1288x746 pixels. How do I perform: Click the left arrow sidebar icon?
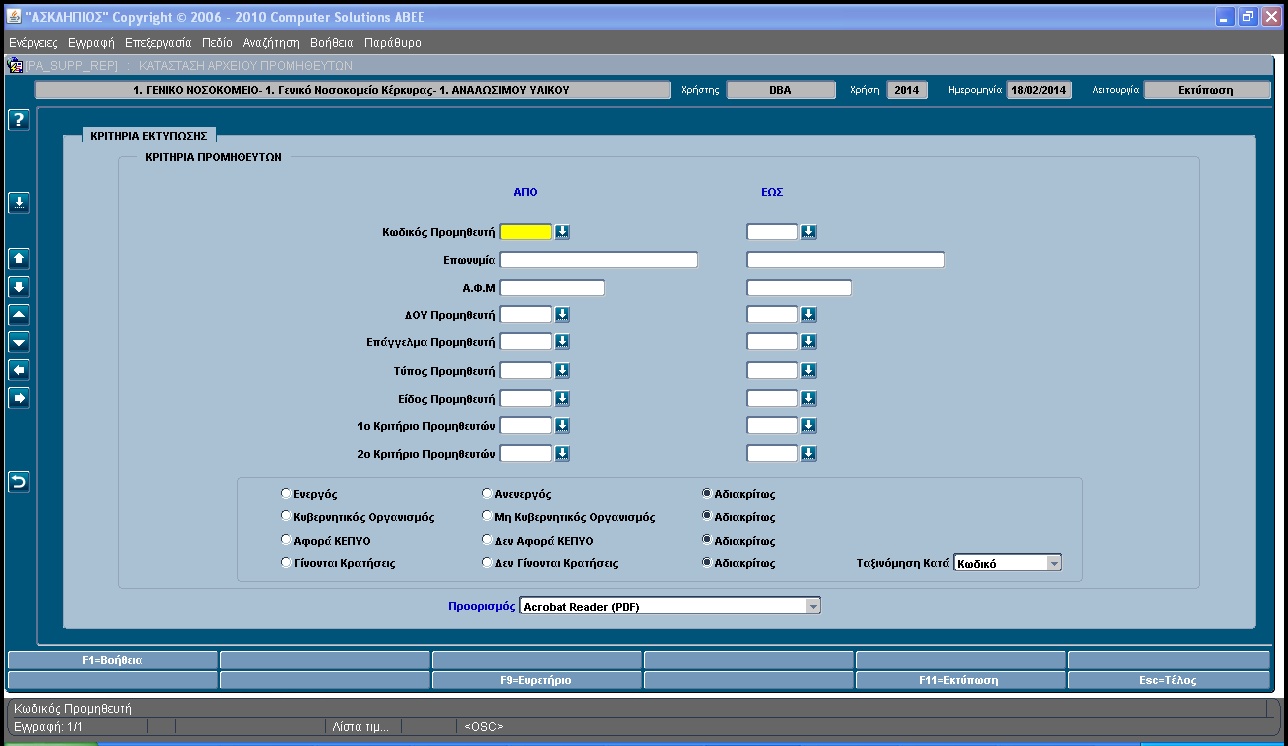tap(19, 370)
